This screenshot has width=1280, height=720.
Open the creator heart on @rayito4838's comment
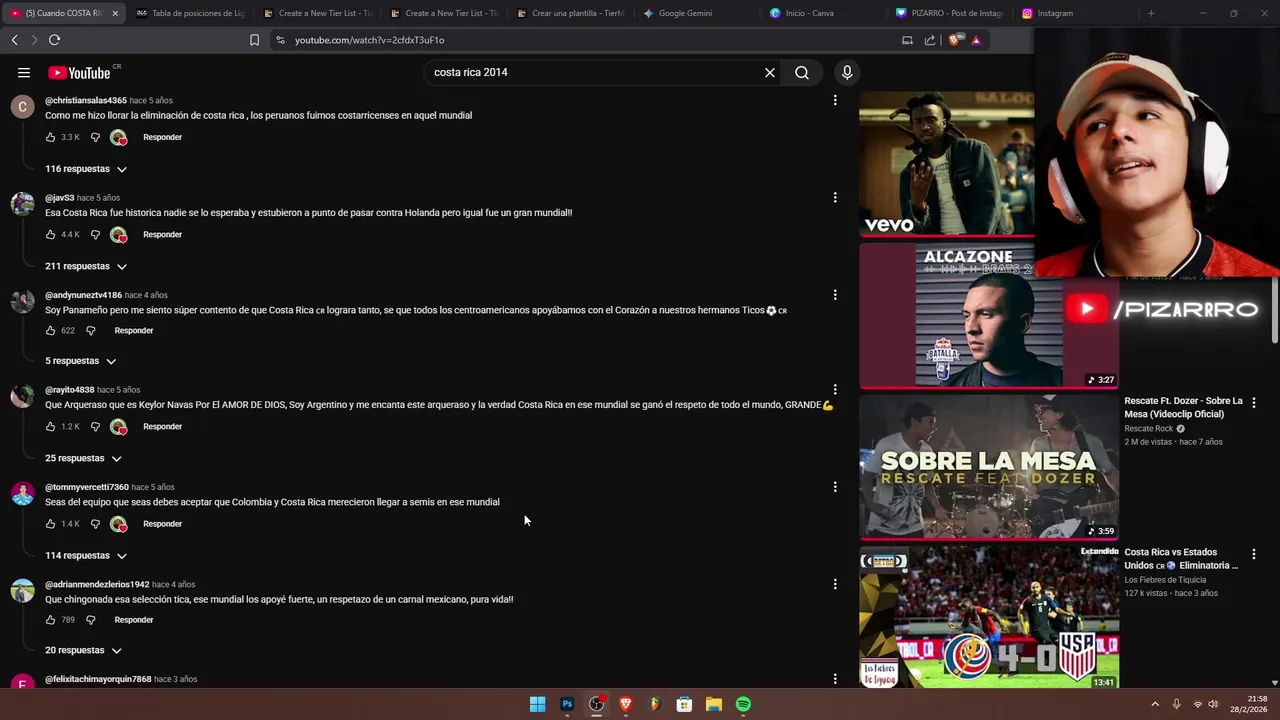pyautogui.click(x=118, y=426)
